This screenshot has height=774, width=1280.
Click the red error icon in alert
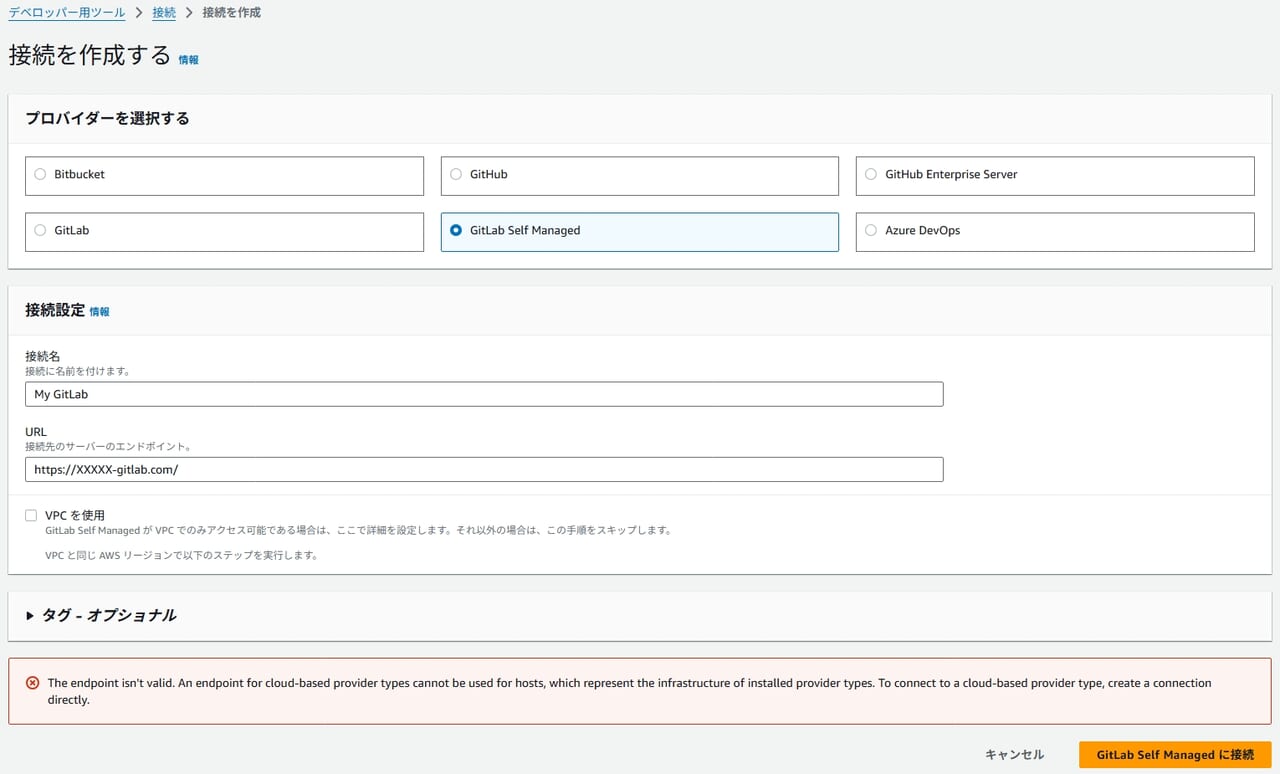[x=32, y=683]
